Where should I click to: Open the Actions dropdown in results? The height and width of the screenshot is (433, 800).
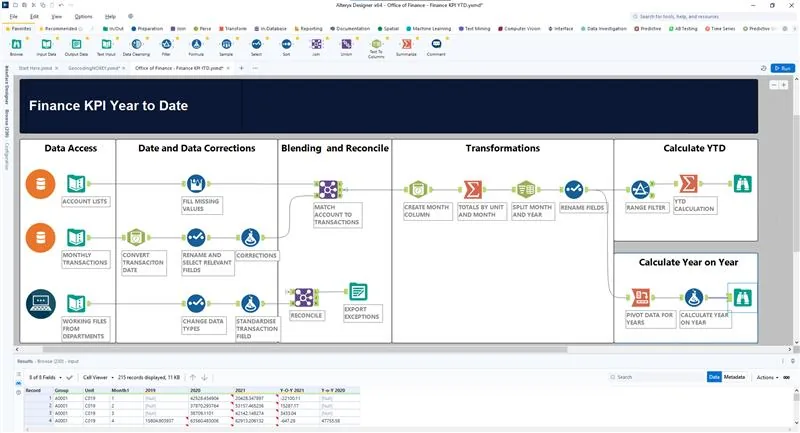[x=767, y=377]
